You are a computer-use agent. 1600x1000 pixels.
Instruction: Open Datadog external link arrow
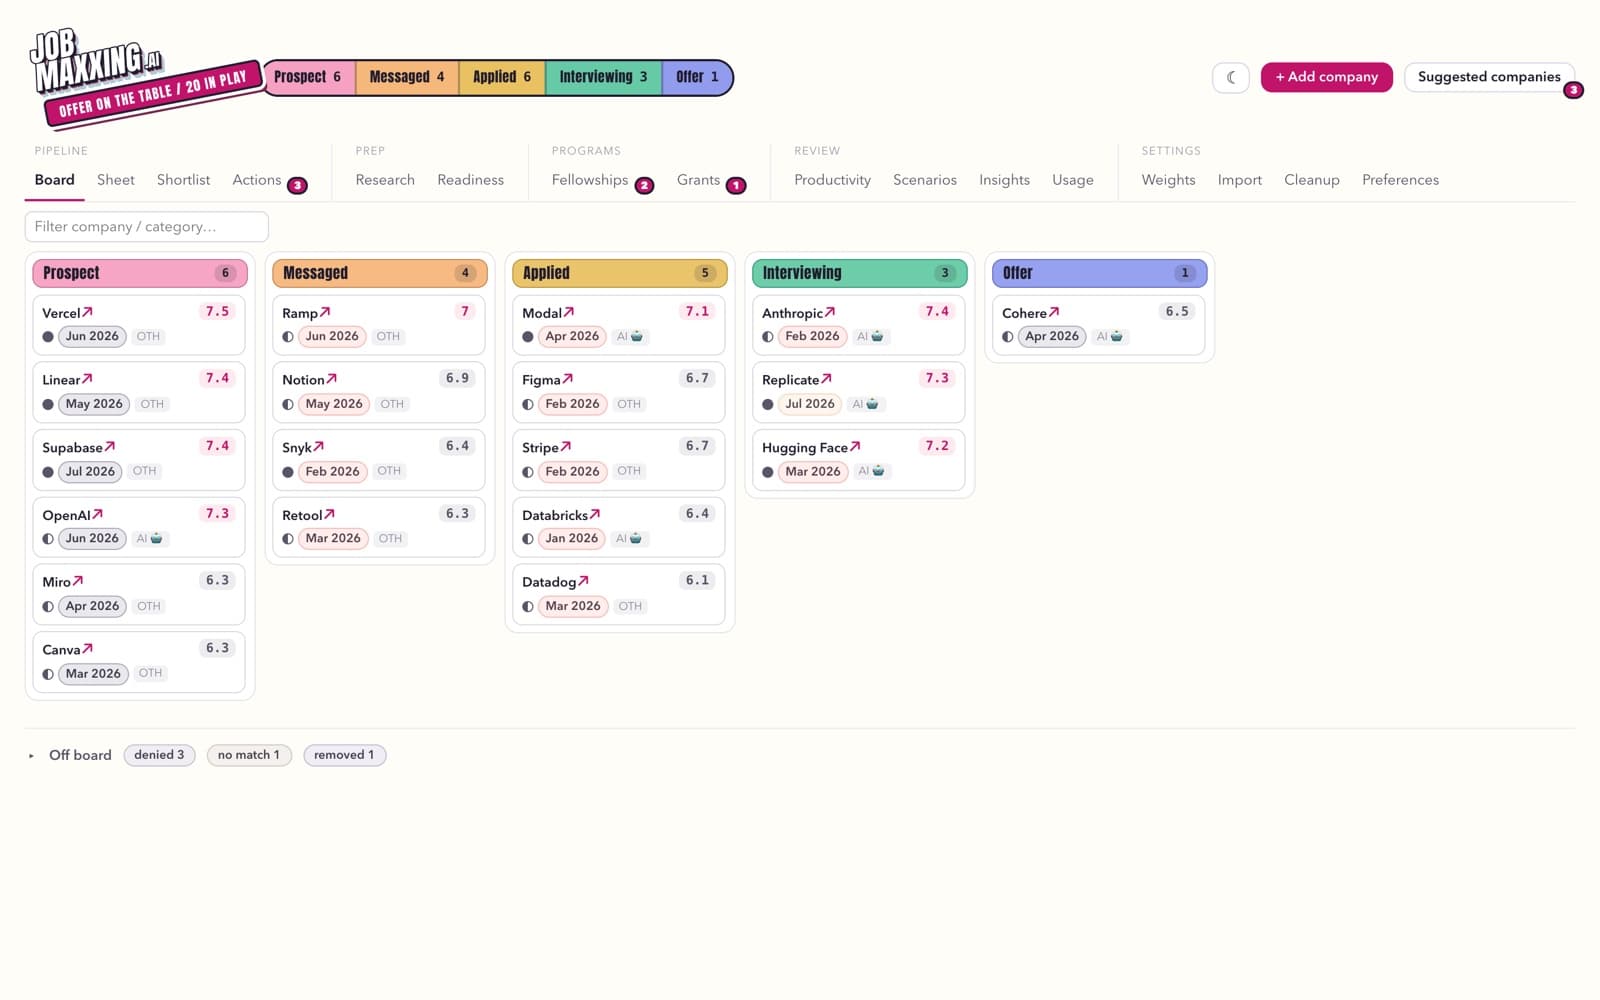(x=584, y=581)
